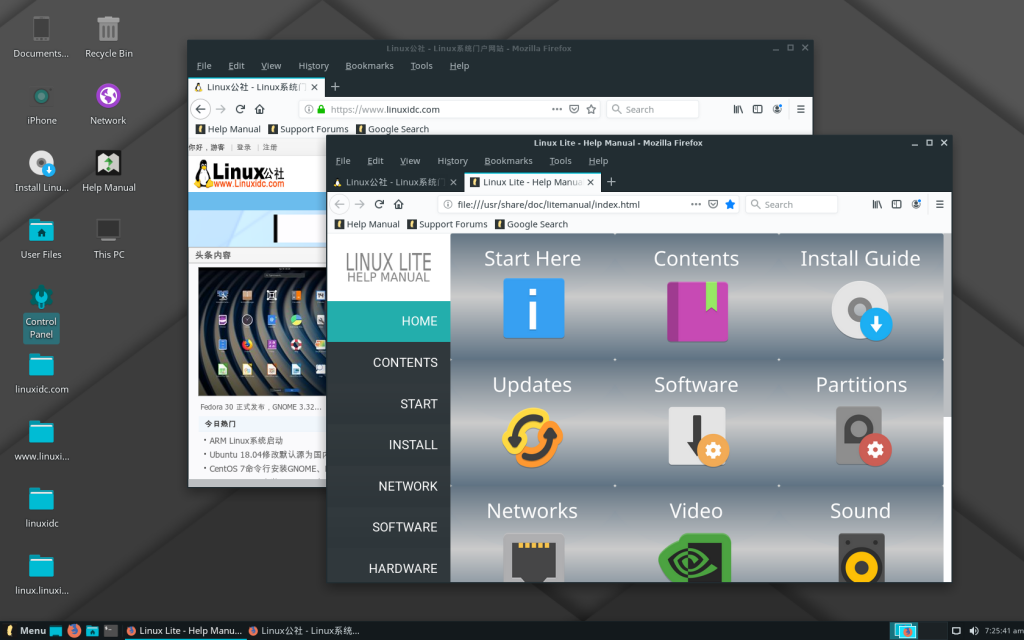Toggle the sidebar view icon in Firefox
The height and width of the screenshot is (640, 1024).
click(x=895, y=204)
